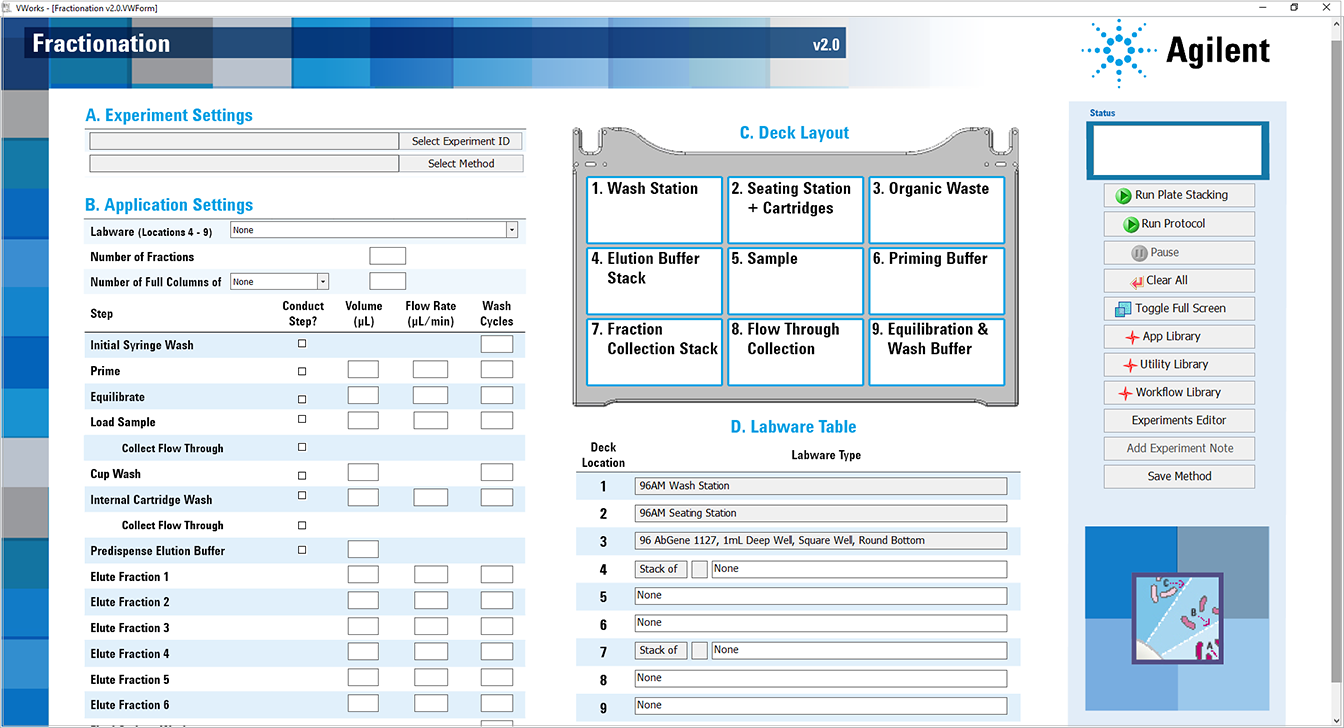Viewport: 1344px width, 728px height.
Task: Check the Predispense Elution Buffer checkbox
Action: [302, 550]
